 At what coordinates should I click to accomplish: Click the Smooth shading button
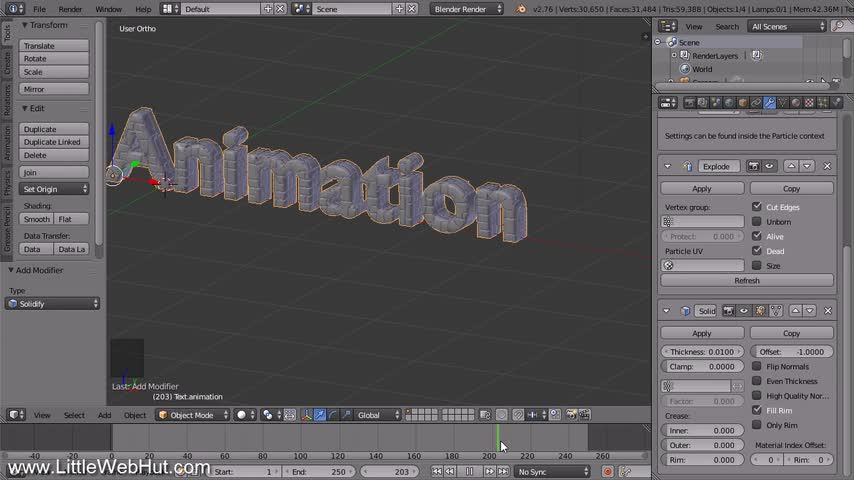pos(36,219)
